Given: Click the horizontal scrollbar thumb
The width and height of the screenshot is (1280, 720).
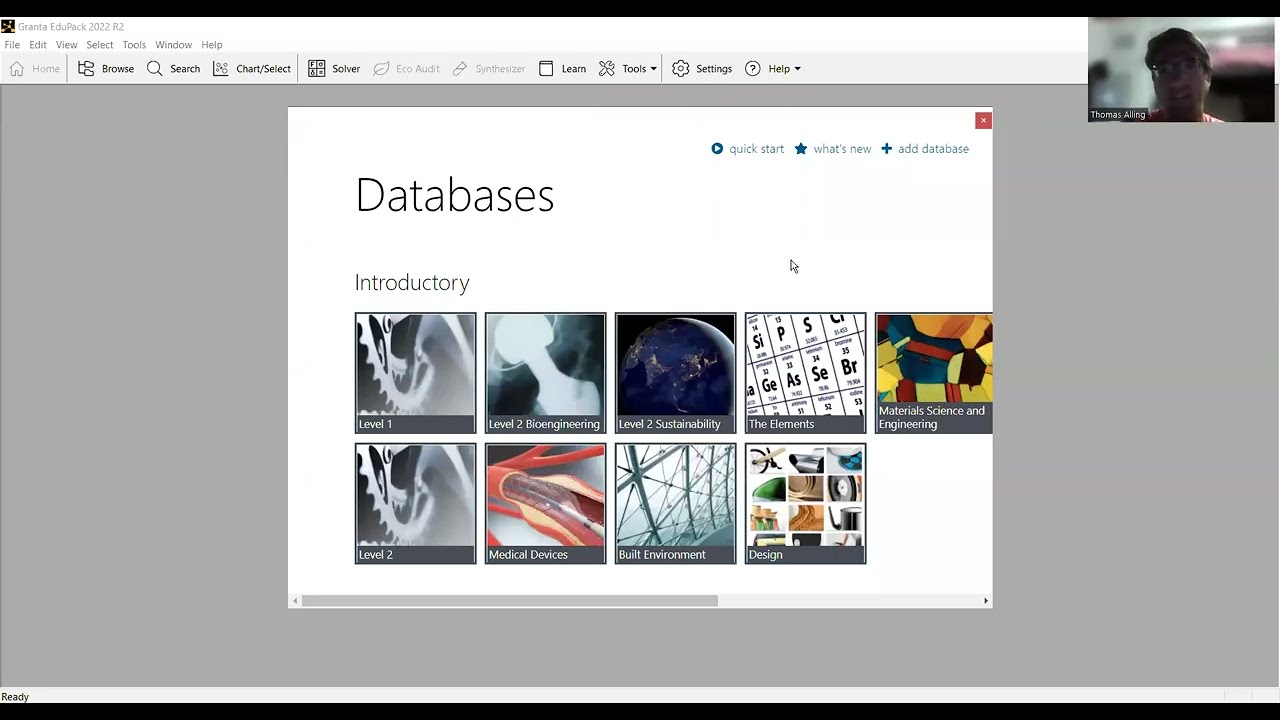Looking at the screenshot, I should pos(510,601).
